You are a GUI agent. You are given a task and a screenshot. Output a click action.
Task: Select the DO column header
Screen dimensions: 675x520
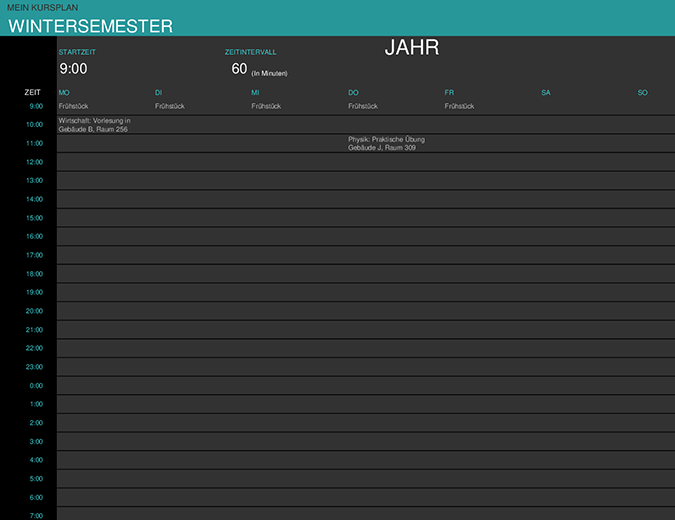(353, 93)
